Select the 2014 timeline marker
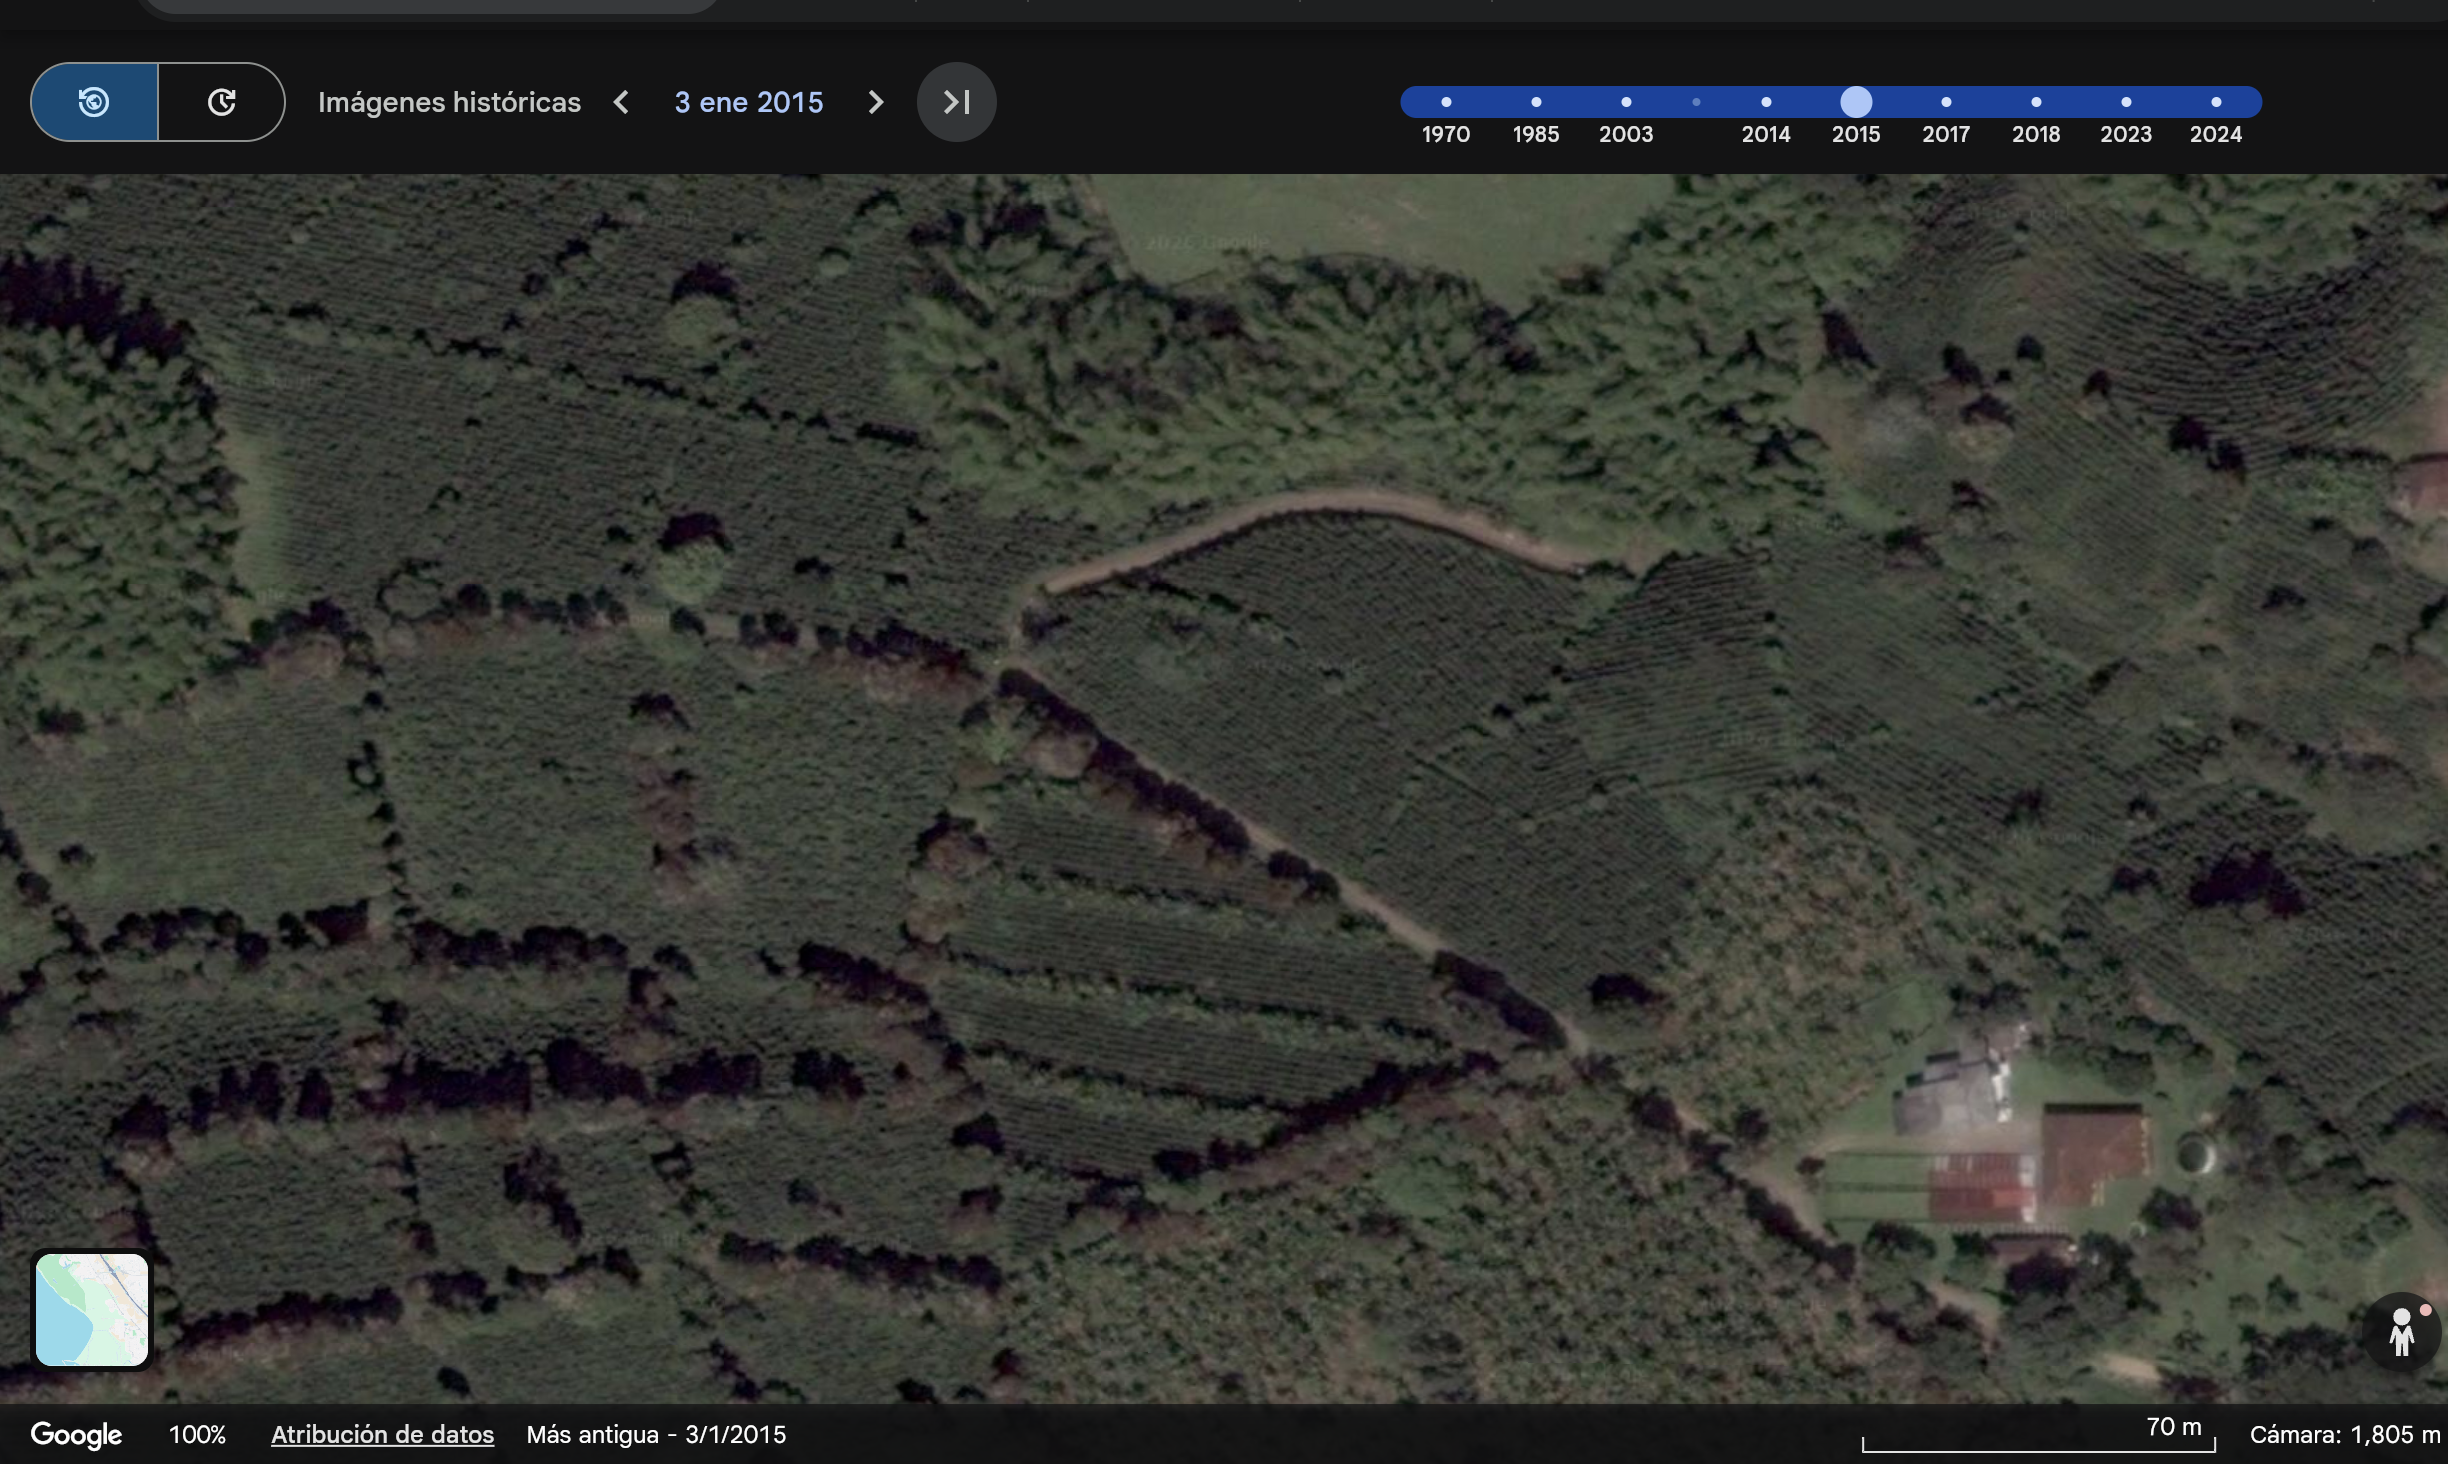 coord(1766,102)
